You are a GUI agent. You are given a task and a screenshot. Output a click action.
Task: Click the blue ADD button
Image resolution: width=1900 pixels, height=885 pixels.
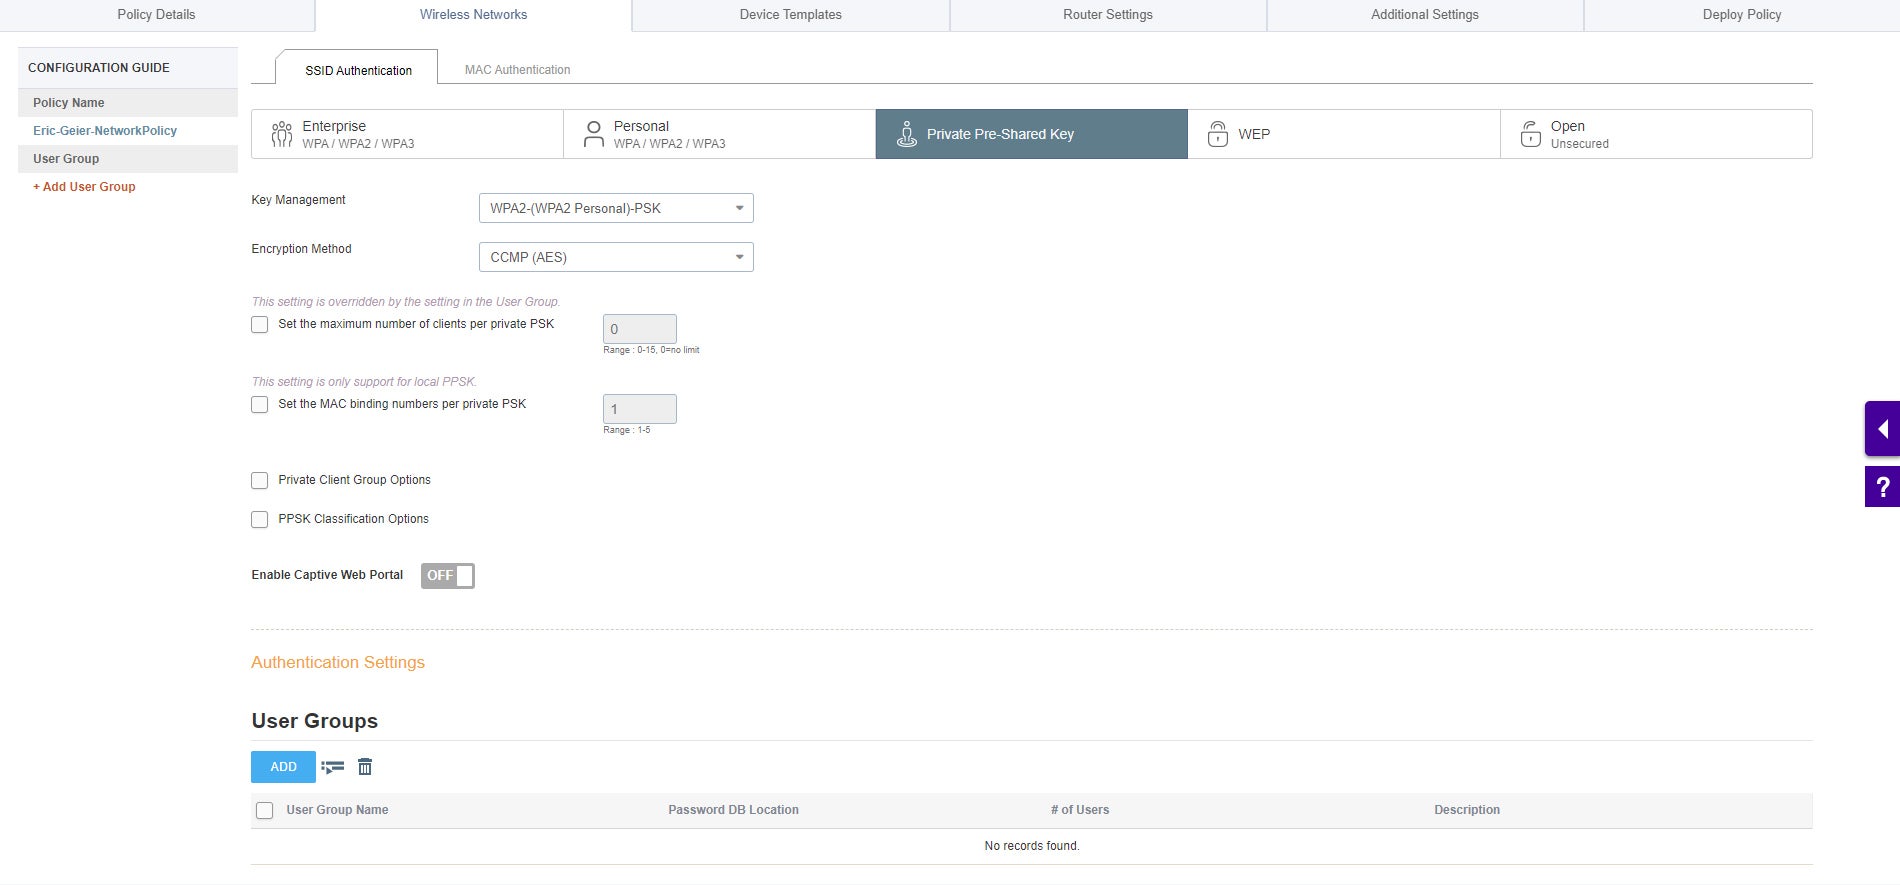point(283,767)
